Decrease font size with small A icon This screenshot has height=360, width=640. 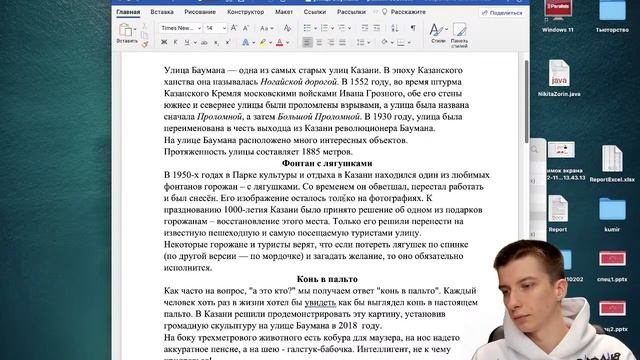tap(246, 28)
